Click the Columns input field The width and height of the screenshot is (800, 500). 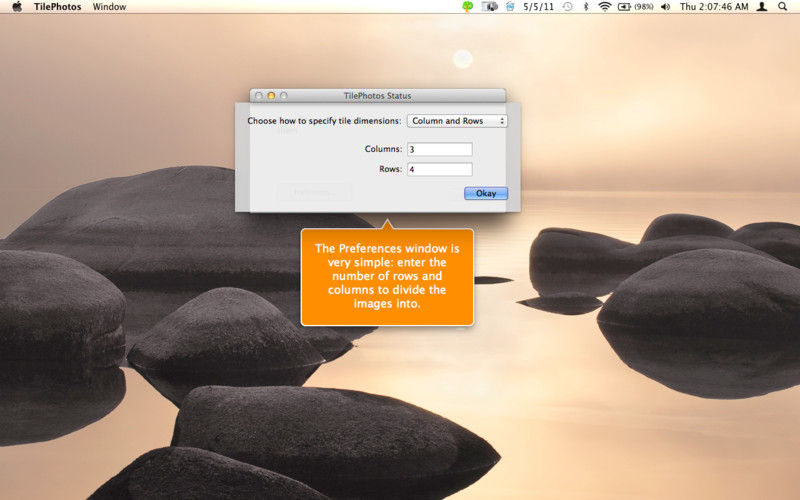click(x=440, y=149)
